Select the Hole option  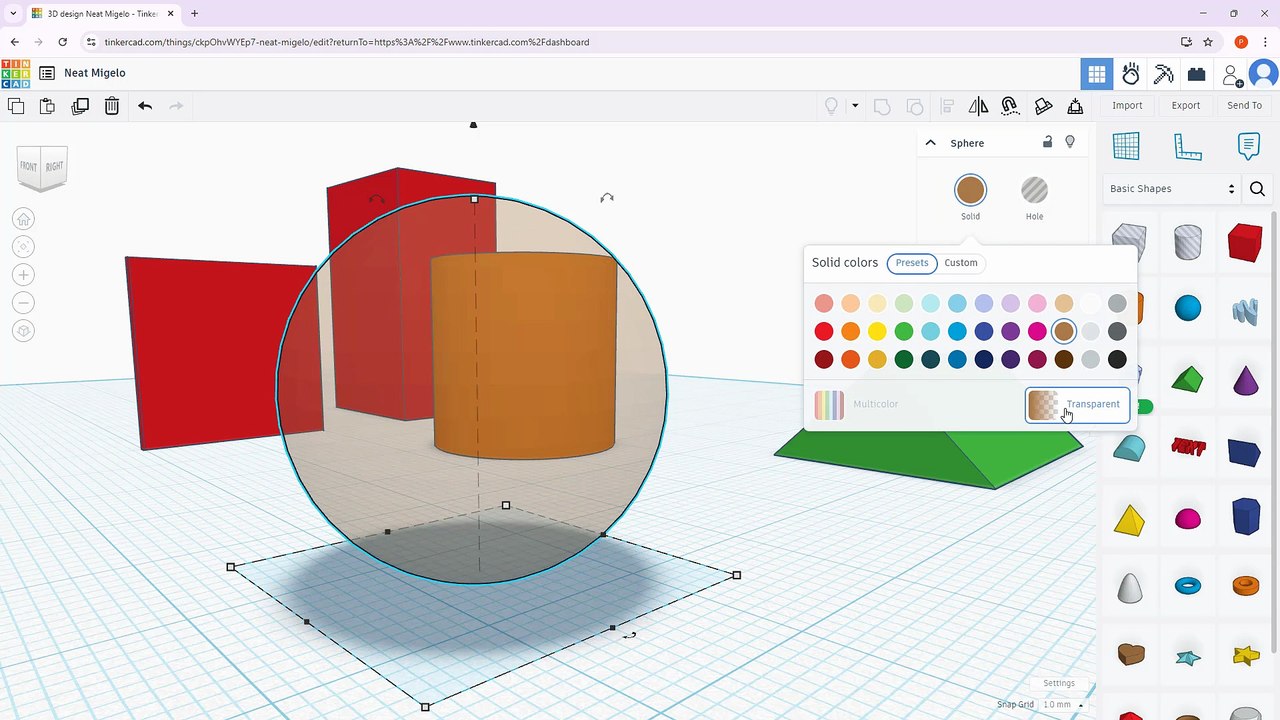tap(1034, 198)
